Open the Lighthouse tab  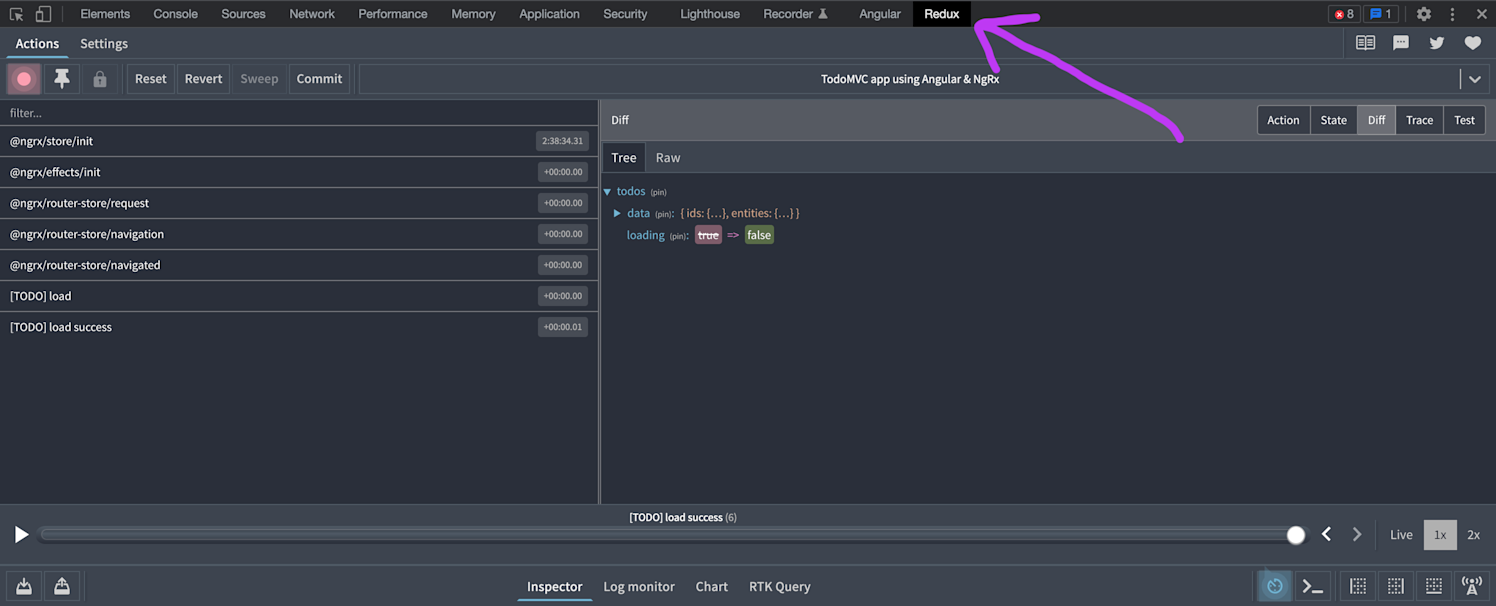tap(710, 14)
